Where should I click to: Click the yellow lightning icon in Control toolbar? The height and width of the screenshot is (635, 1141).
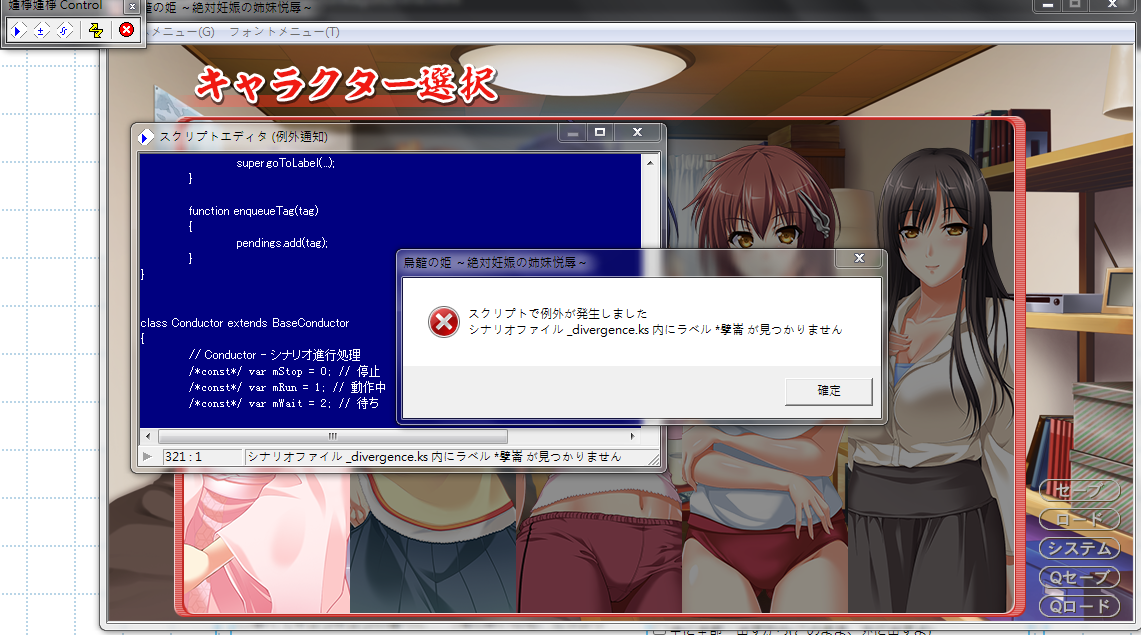pyautogui.click(x=96, y=30)
